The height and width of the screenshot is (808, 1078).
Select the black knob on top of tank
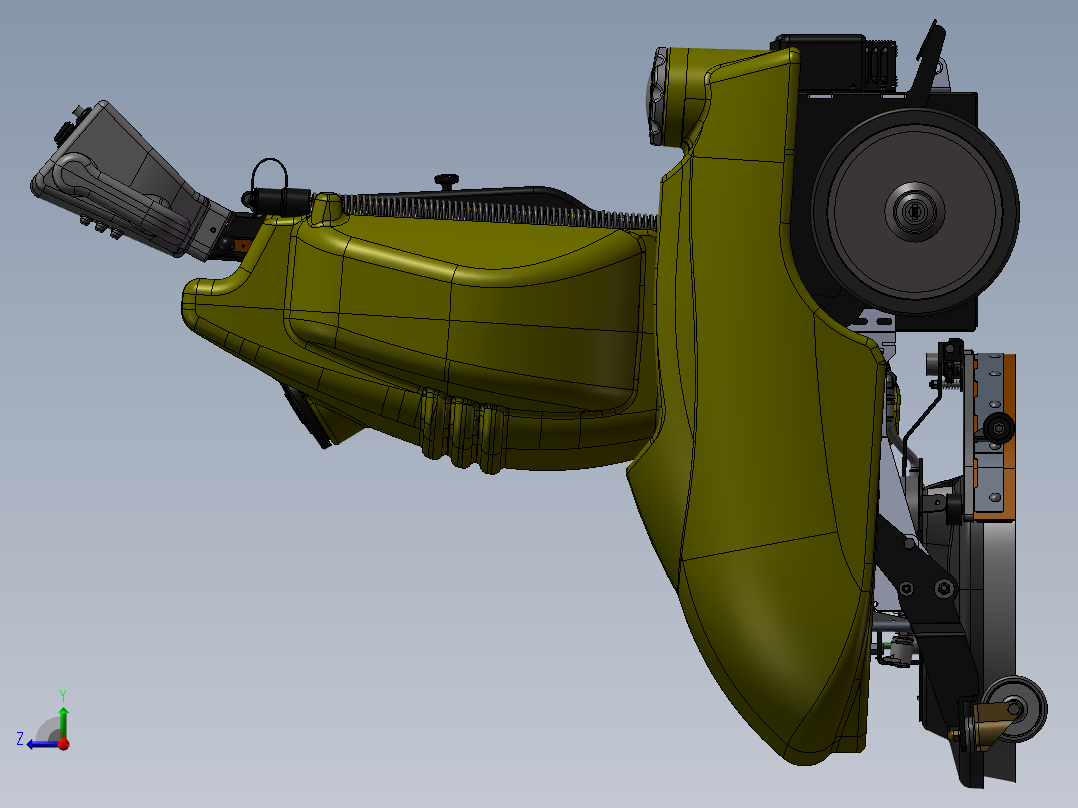[446, 181]
